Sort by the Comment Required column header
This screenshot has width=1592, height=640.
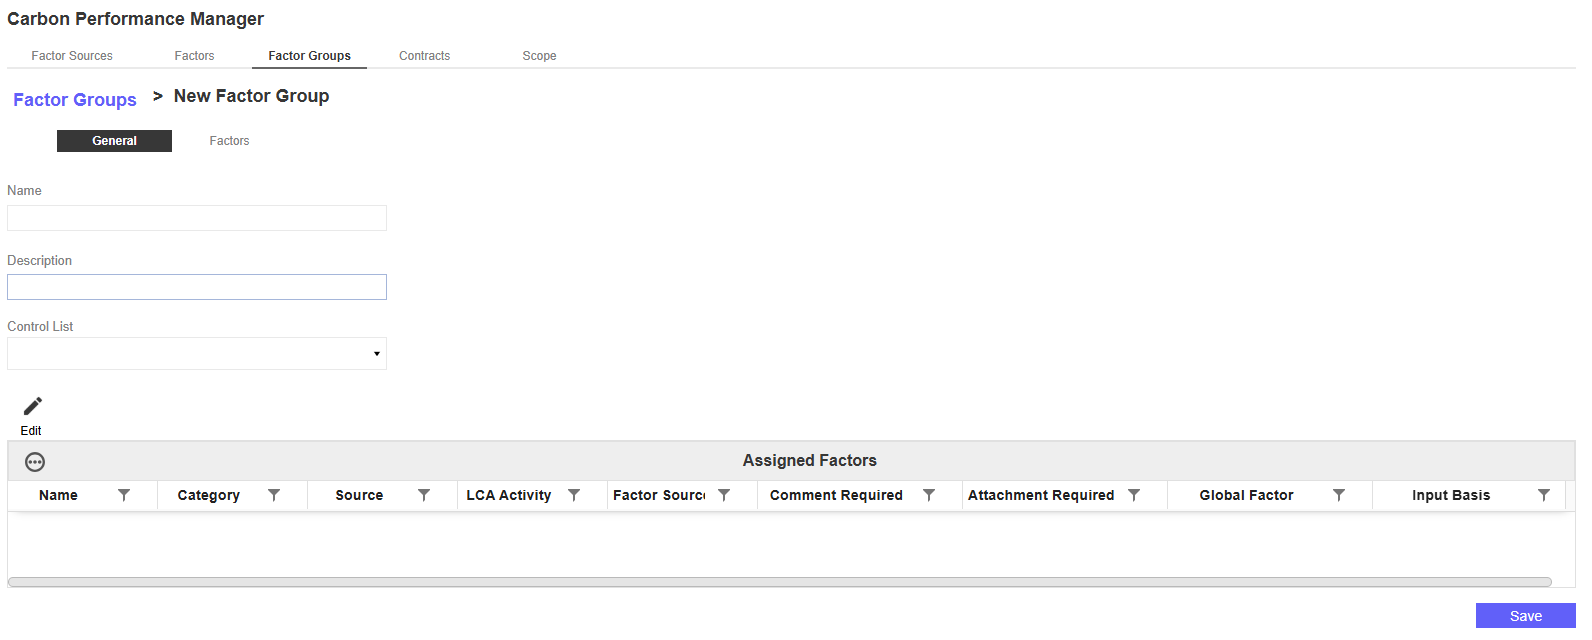click(836, 495)
